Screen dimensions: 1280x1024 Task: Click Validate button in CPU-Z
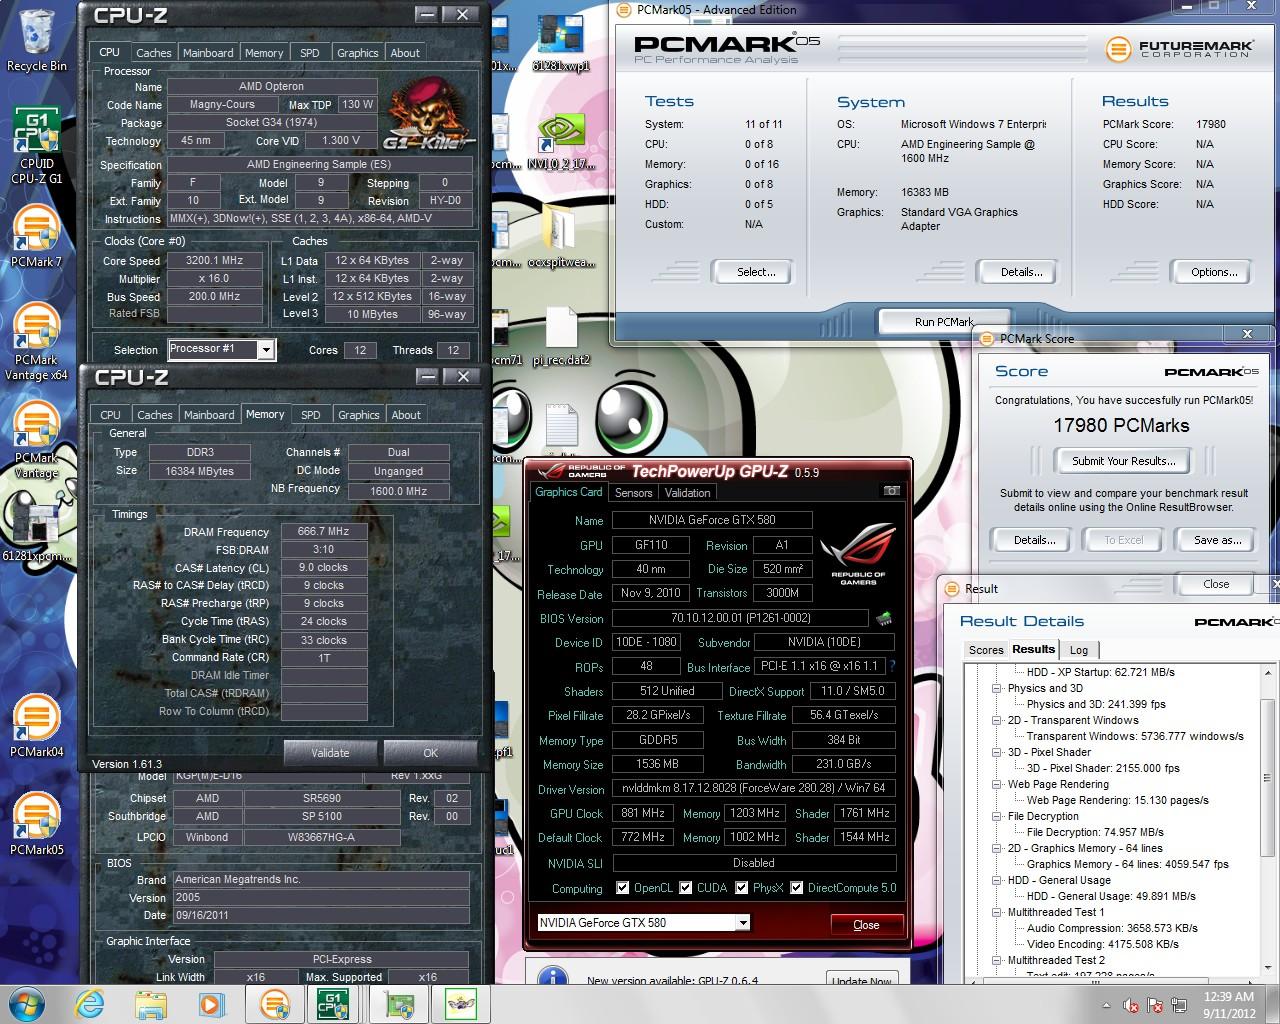(x=330, y=753)
